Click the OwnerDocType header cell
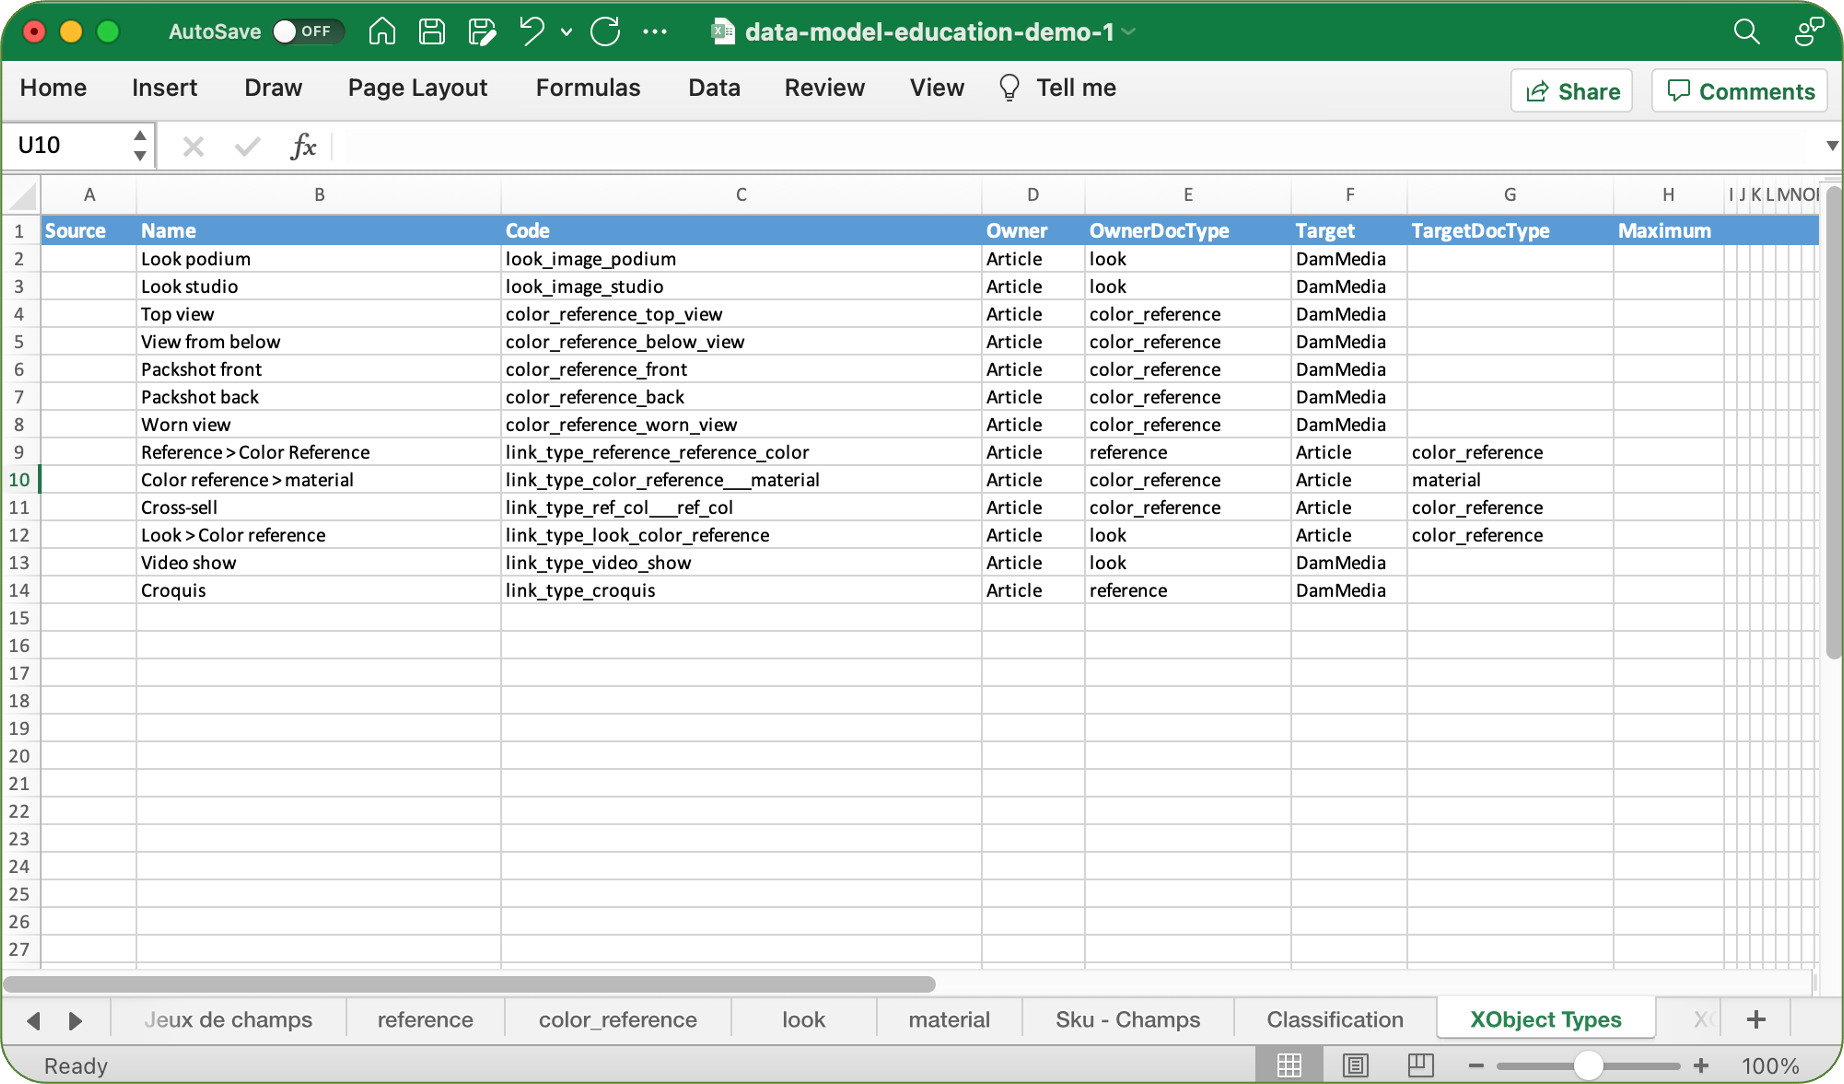Image resolution: width=1844 pixels, height=1084 pixels. (1188, 231)
